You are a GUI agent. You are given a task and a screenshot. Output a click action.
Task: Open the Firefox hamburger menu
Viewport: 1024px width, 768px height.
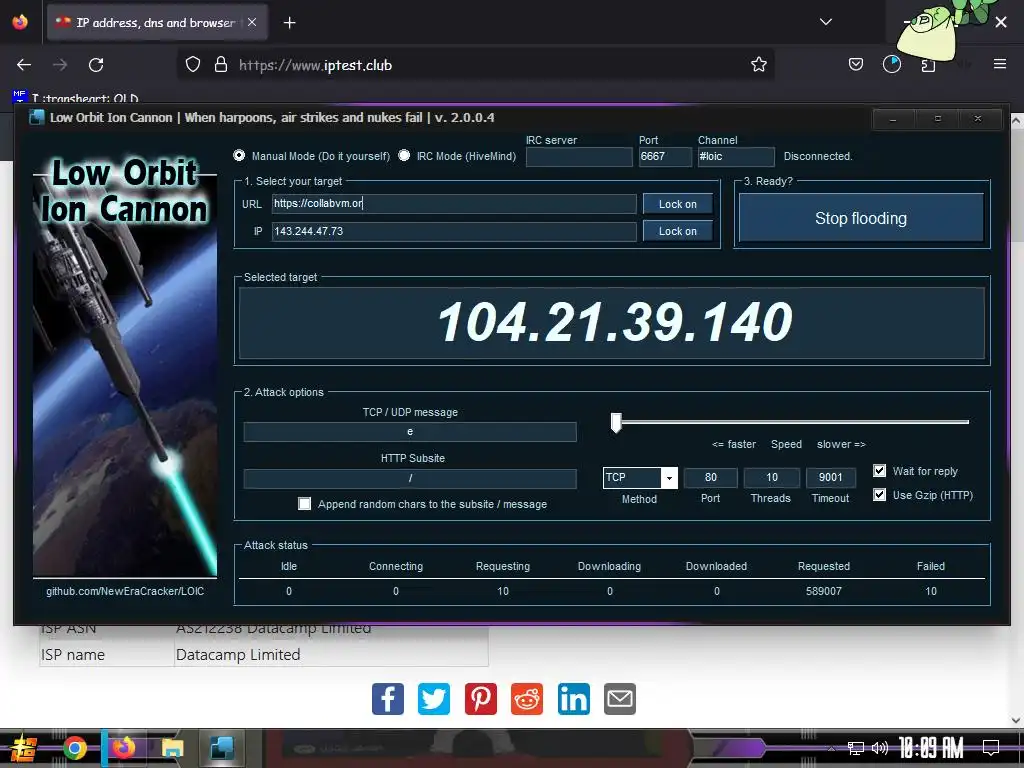pyautogui.click(x=999, y=64)
